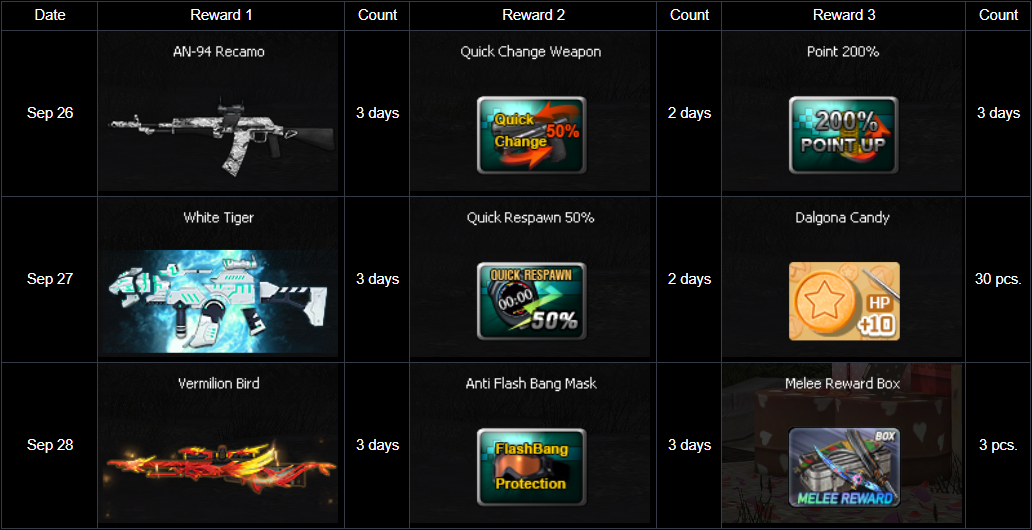Viewport: 1032px width, 530px height.
Task: Select the White Tiger weapon image
Action: click(x=219, y=302)
